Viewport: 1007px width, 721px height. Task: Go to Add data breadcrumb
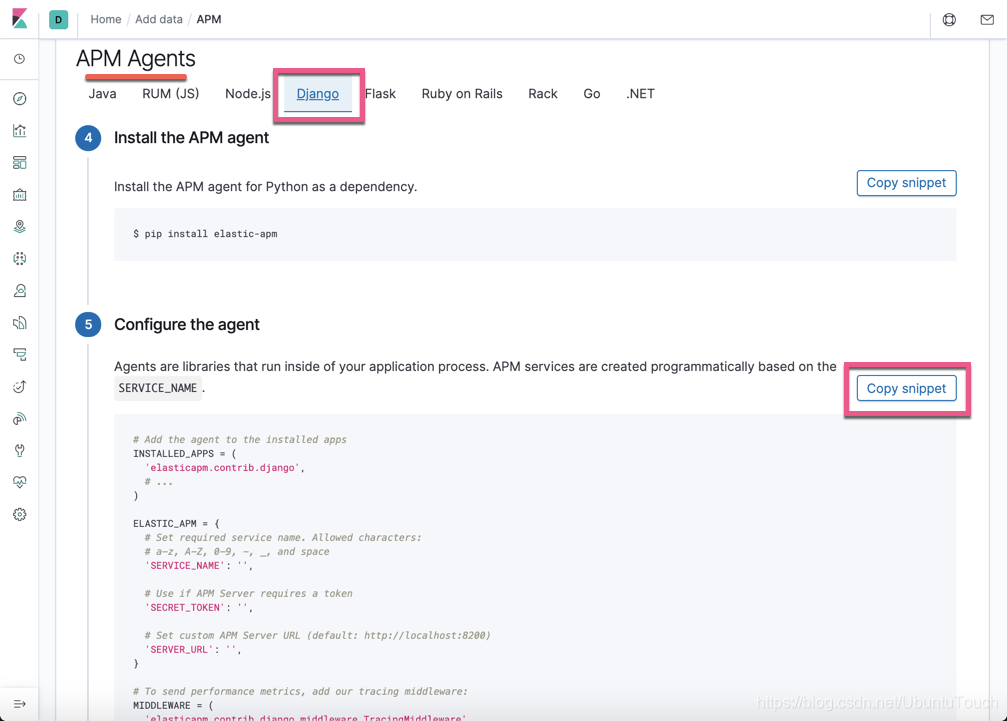click(x=159, y=19)
